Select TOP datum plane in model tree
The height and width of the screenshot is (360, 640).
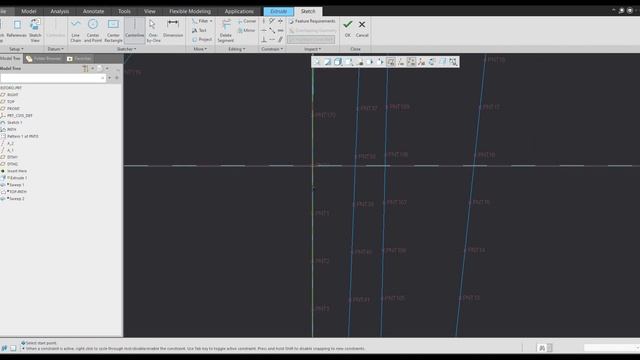(11, 102)
